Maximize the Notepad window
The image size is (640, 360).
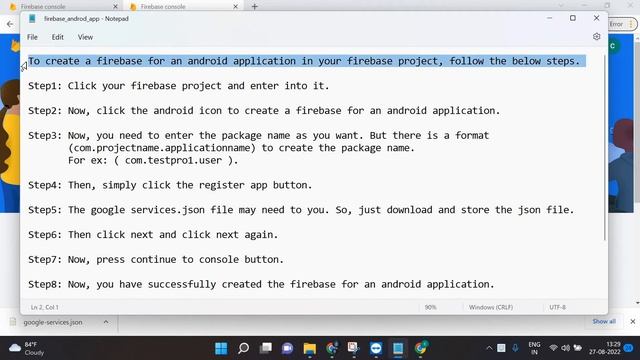pyautogui.click(x=573, y=18)
